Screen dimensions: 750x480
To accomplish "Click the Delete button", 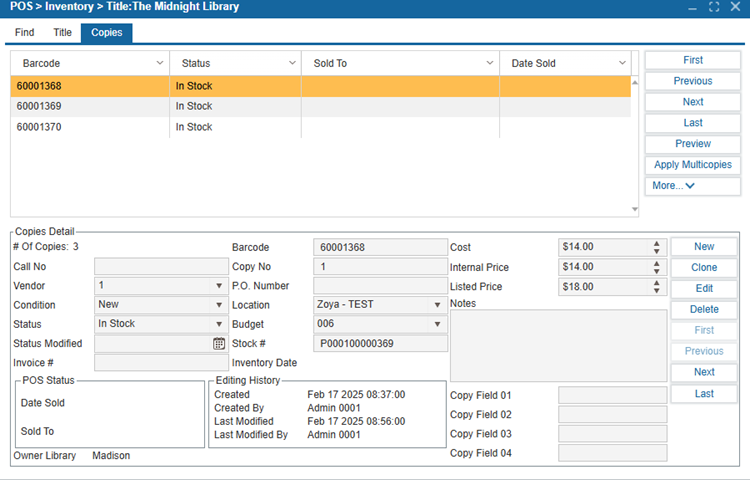I will (704, 309).
